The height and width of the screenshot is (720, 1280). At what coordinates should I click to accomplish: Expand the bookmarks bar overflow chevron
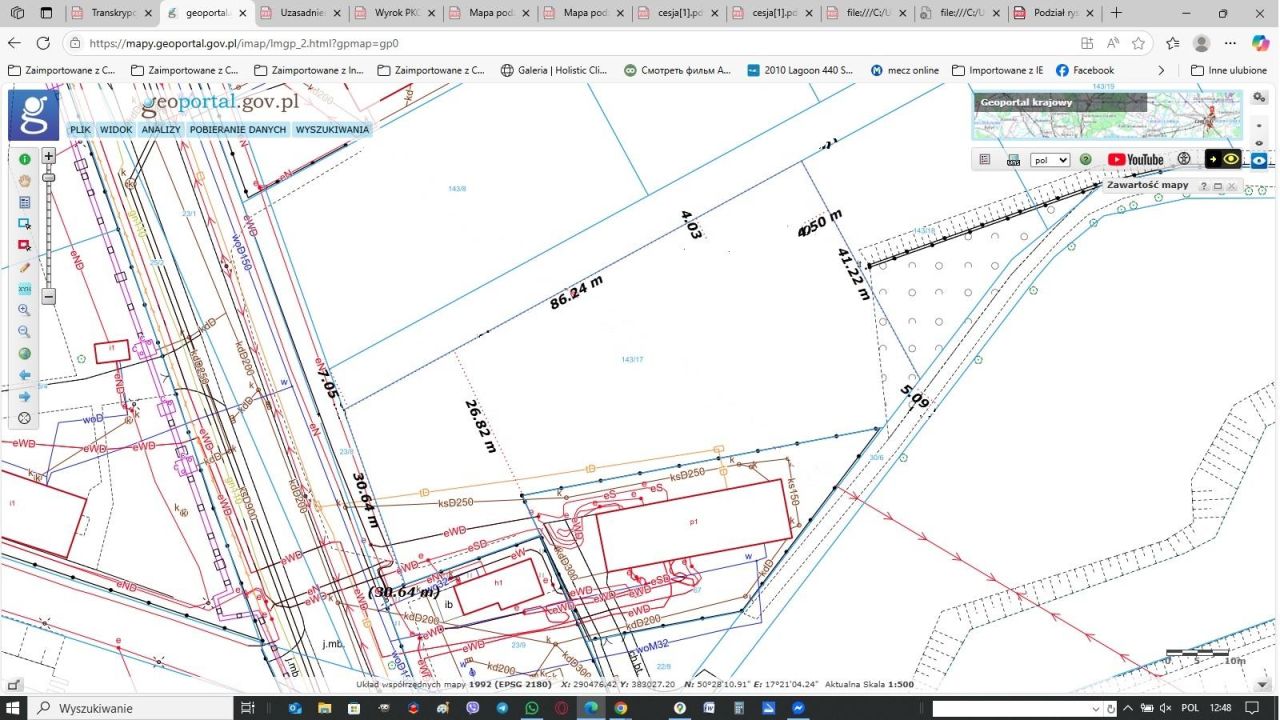pyautogui.click(x=1161, y=70)
